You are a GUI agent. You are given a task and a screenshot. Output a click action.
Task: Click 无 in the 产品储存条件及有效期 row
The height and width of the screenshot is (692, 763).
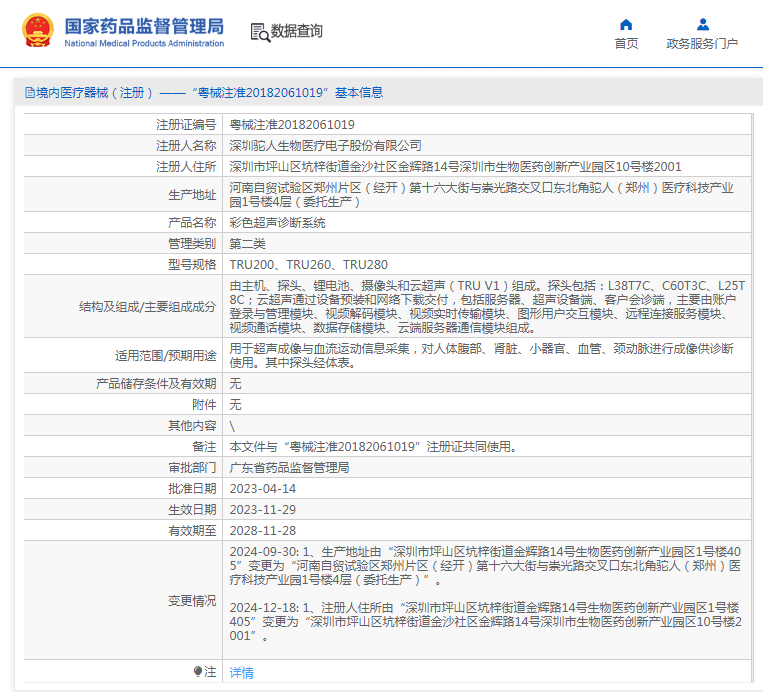[235, 384]
